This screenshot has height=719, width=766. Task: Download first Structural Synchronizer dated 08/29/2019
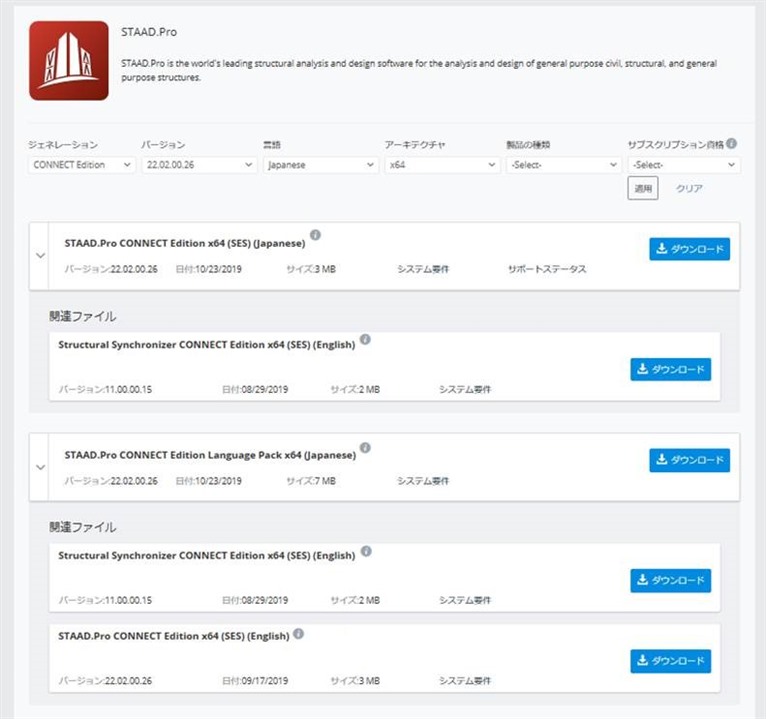point(670,369)
